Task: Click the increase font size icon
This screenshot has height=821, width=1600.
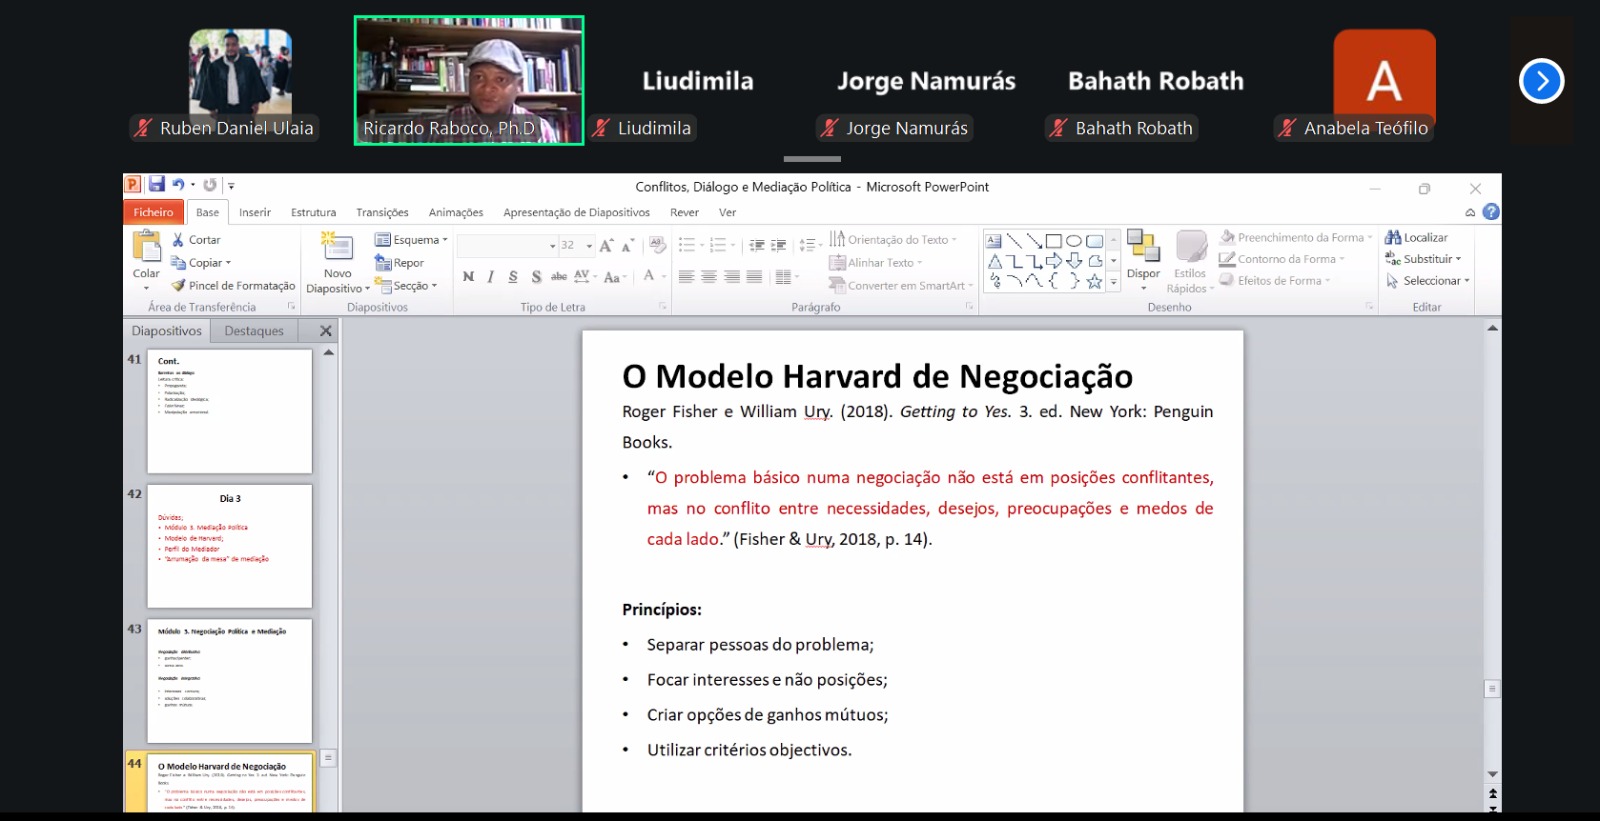Action: coord(606,245)
